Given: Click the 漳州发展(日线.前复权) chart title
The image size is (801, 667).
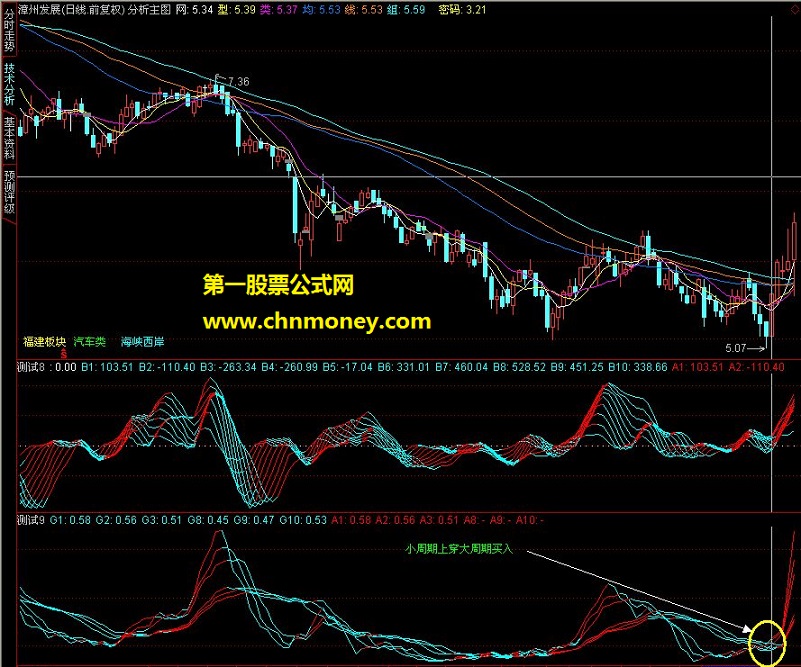Looking at the screenshot, I should pyautogui.click(x=72, y=9).
